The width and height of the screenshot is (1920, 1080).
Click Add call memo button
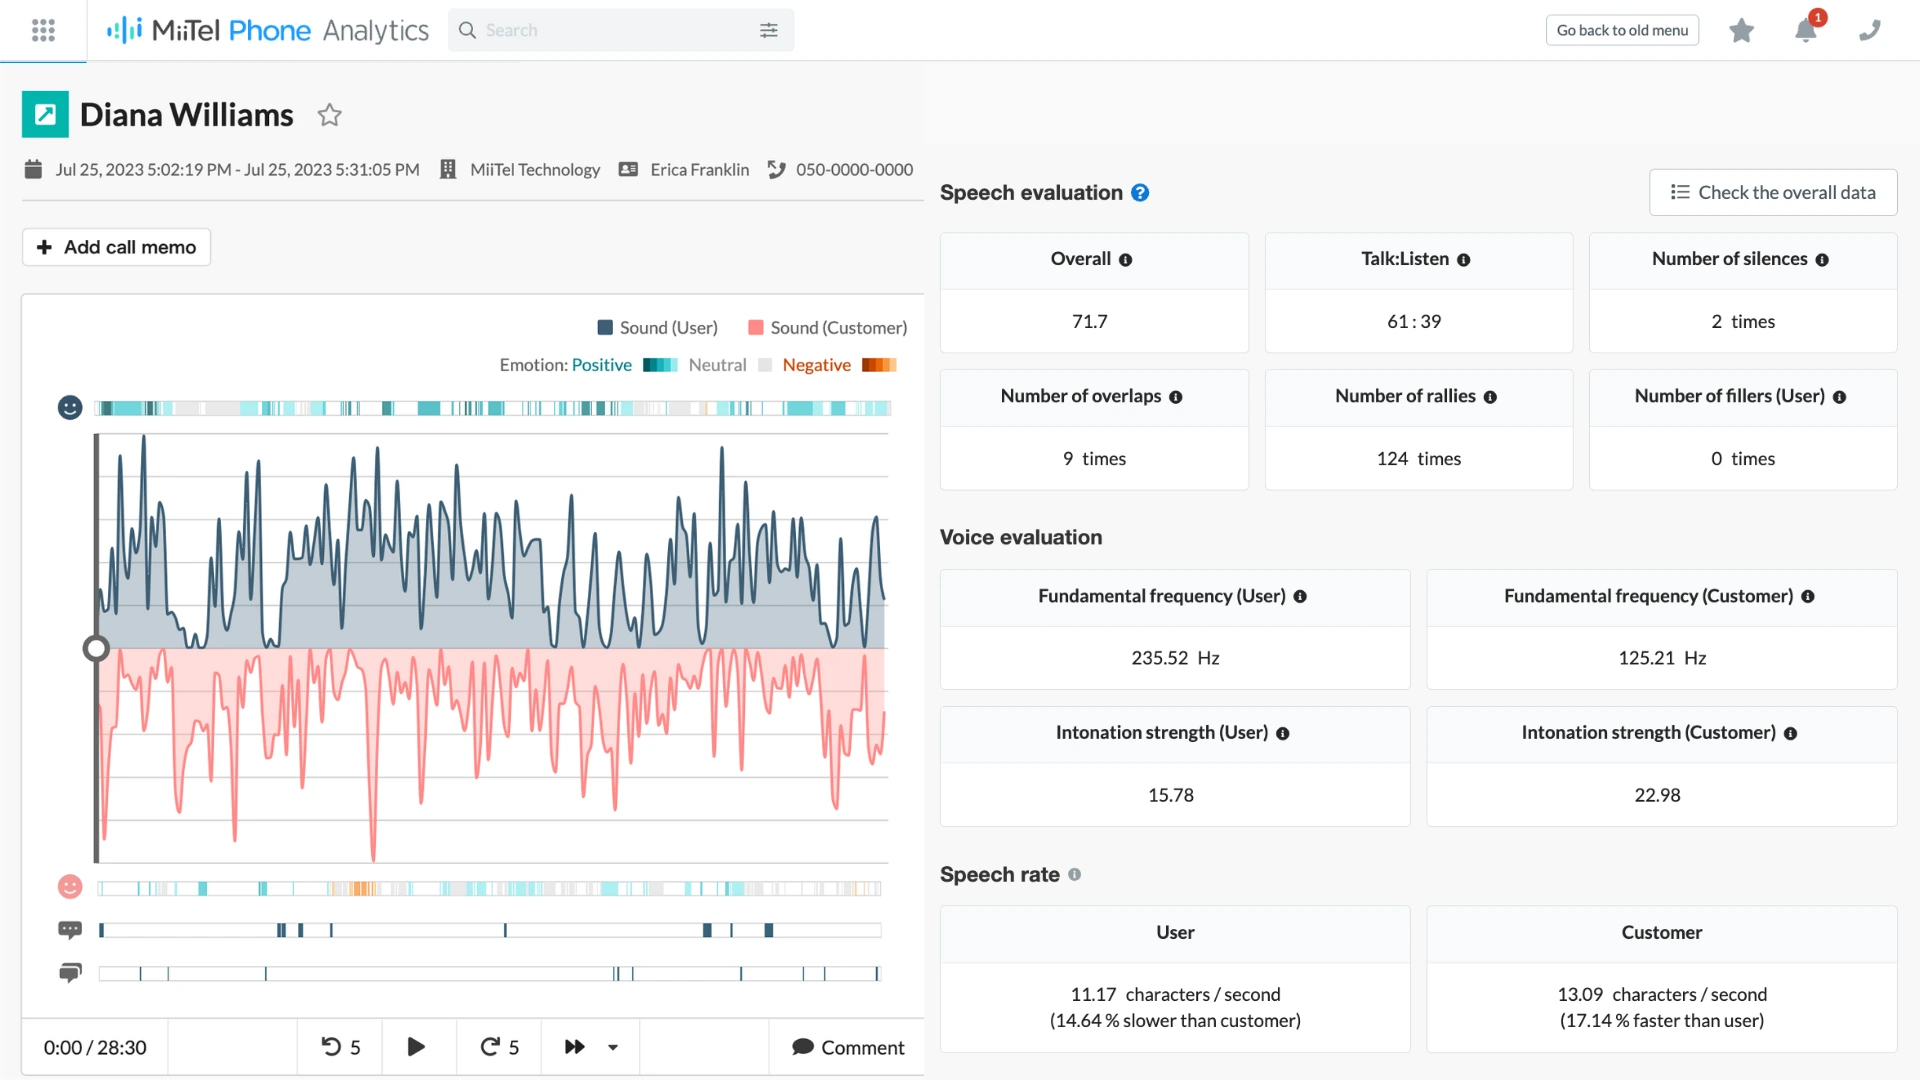[x=116, y=247]
